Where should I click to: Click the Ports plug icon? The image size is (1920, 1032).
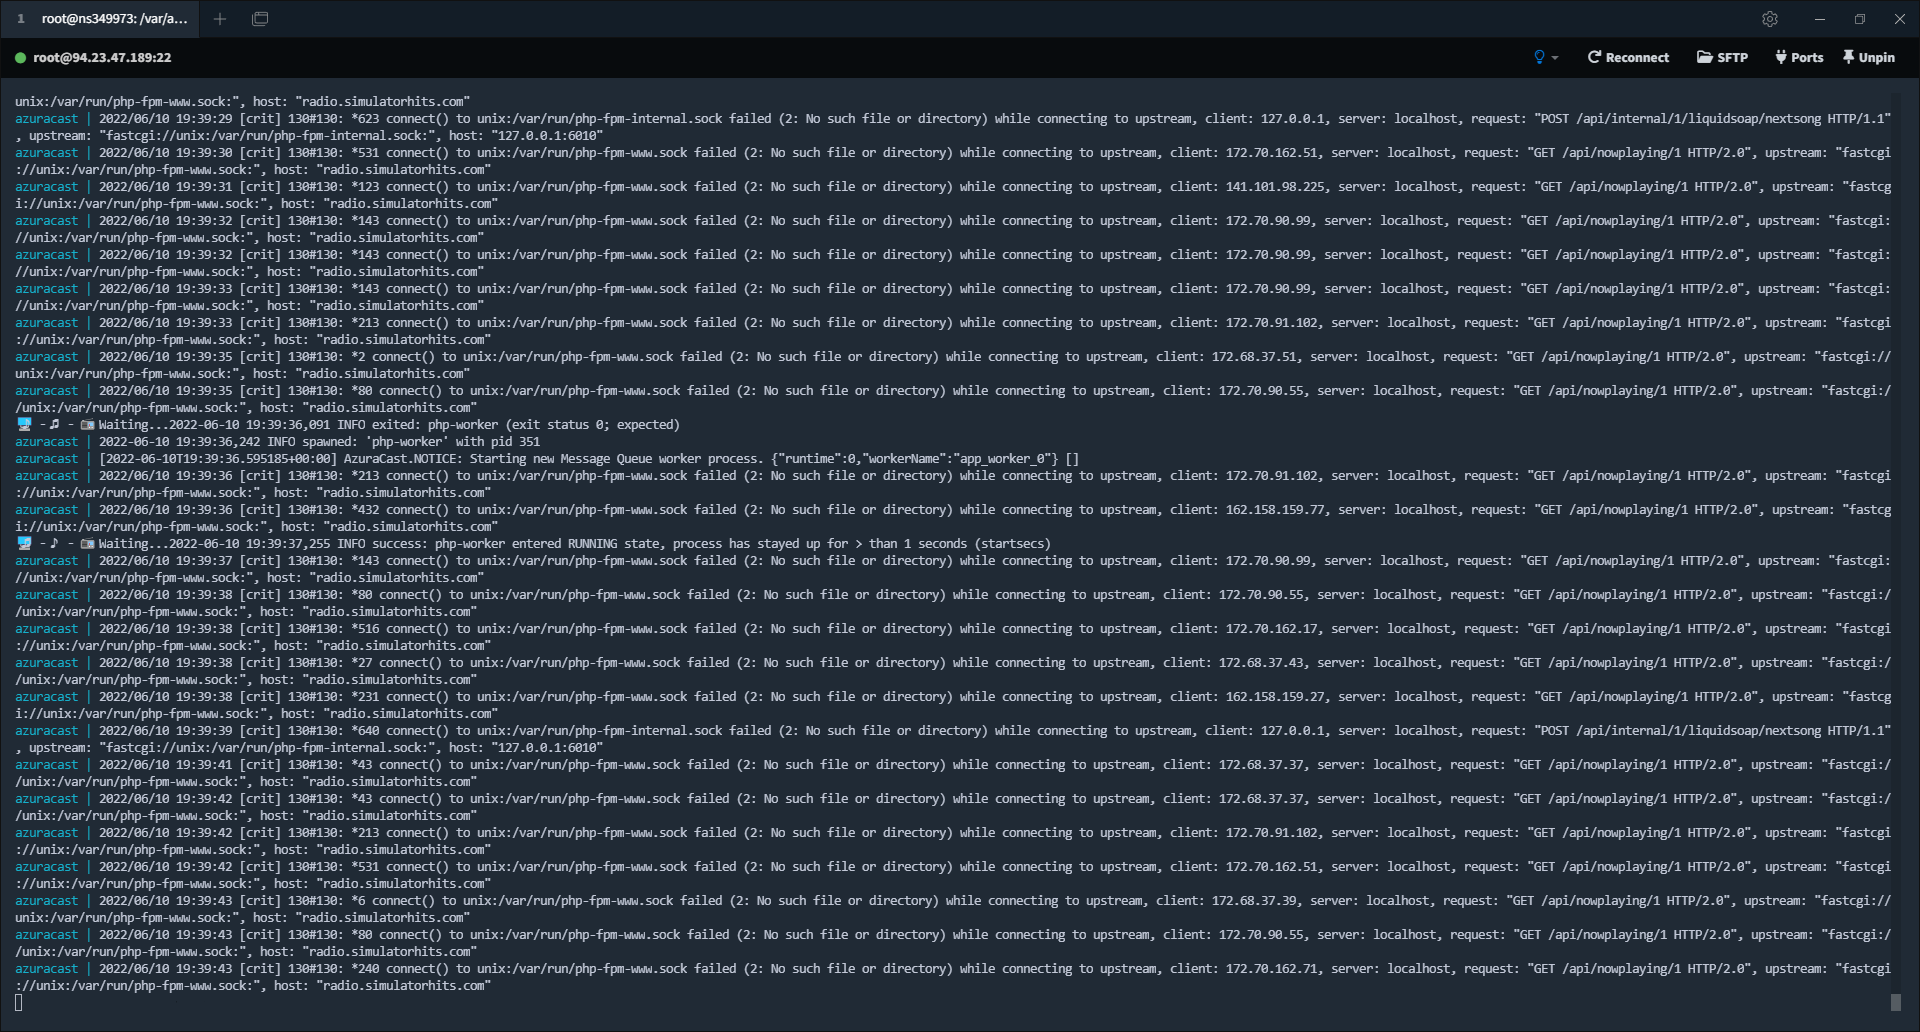click(1783, 57)
